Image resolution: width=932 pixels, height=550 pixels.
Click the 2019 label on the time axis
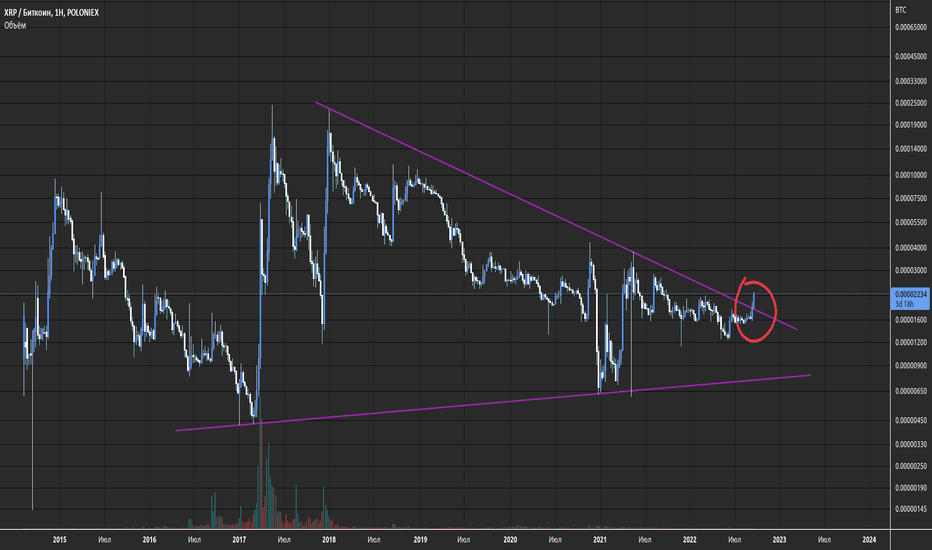tap(420, 540)
